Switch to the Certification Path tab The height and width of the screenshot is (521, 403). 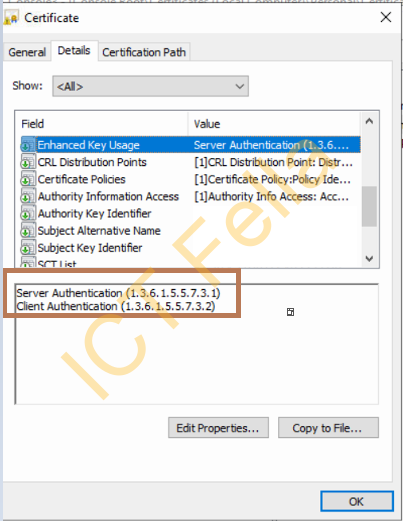144,52
